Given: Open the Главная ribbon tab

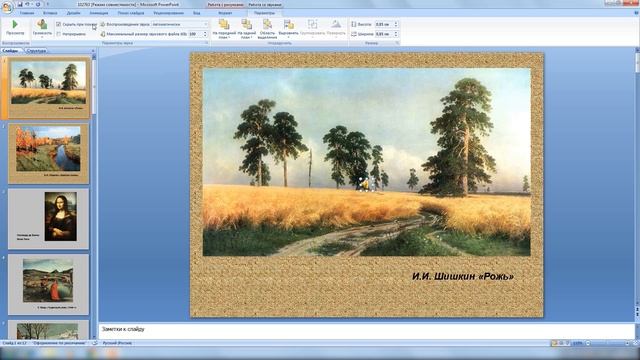Looking at the screenshot, I should tap(27, 13).
